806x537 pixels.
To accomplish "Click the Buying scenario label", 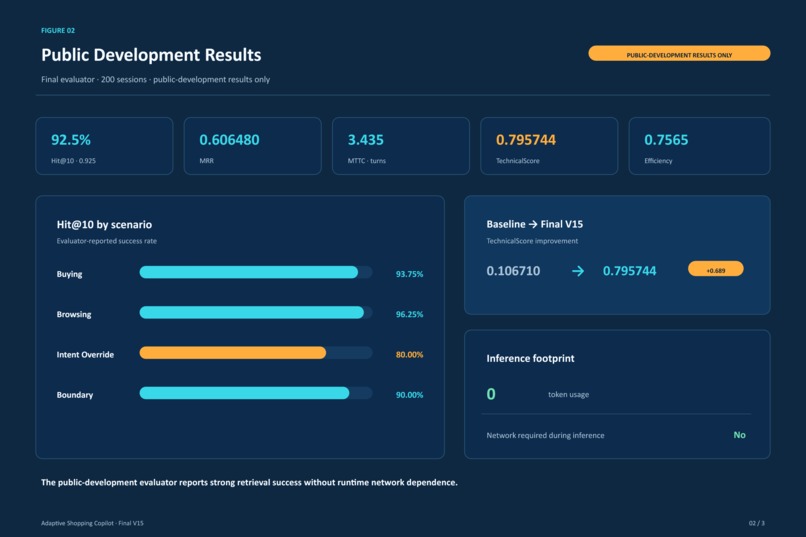I will (69, 274).
